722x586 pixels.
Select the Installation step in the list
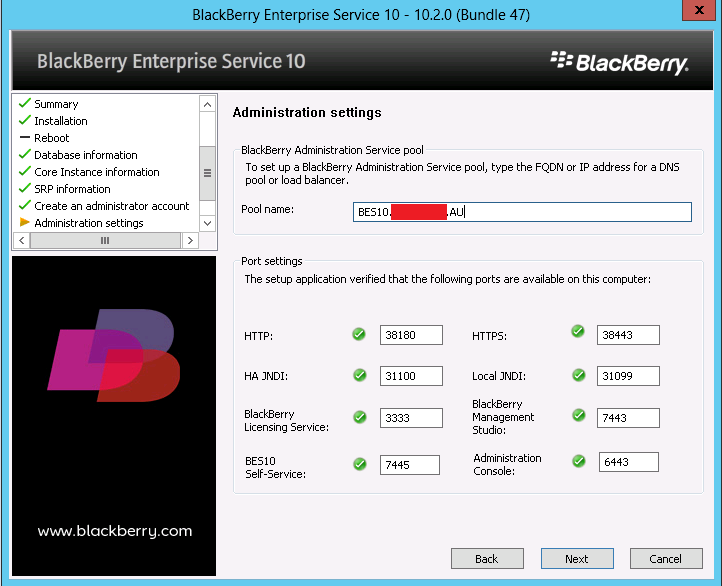(x=61, y=121)
